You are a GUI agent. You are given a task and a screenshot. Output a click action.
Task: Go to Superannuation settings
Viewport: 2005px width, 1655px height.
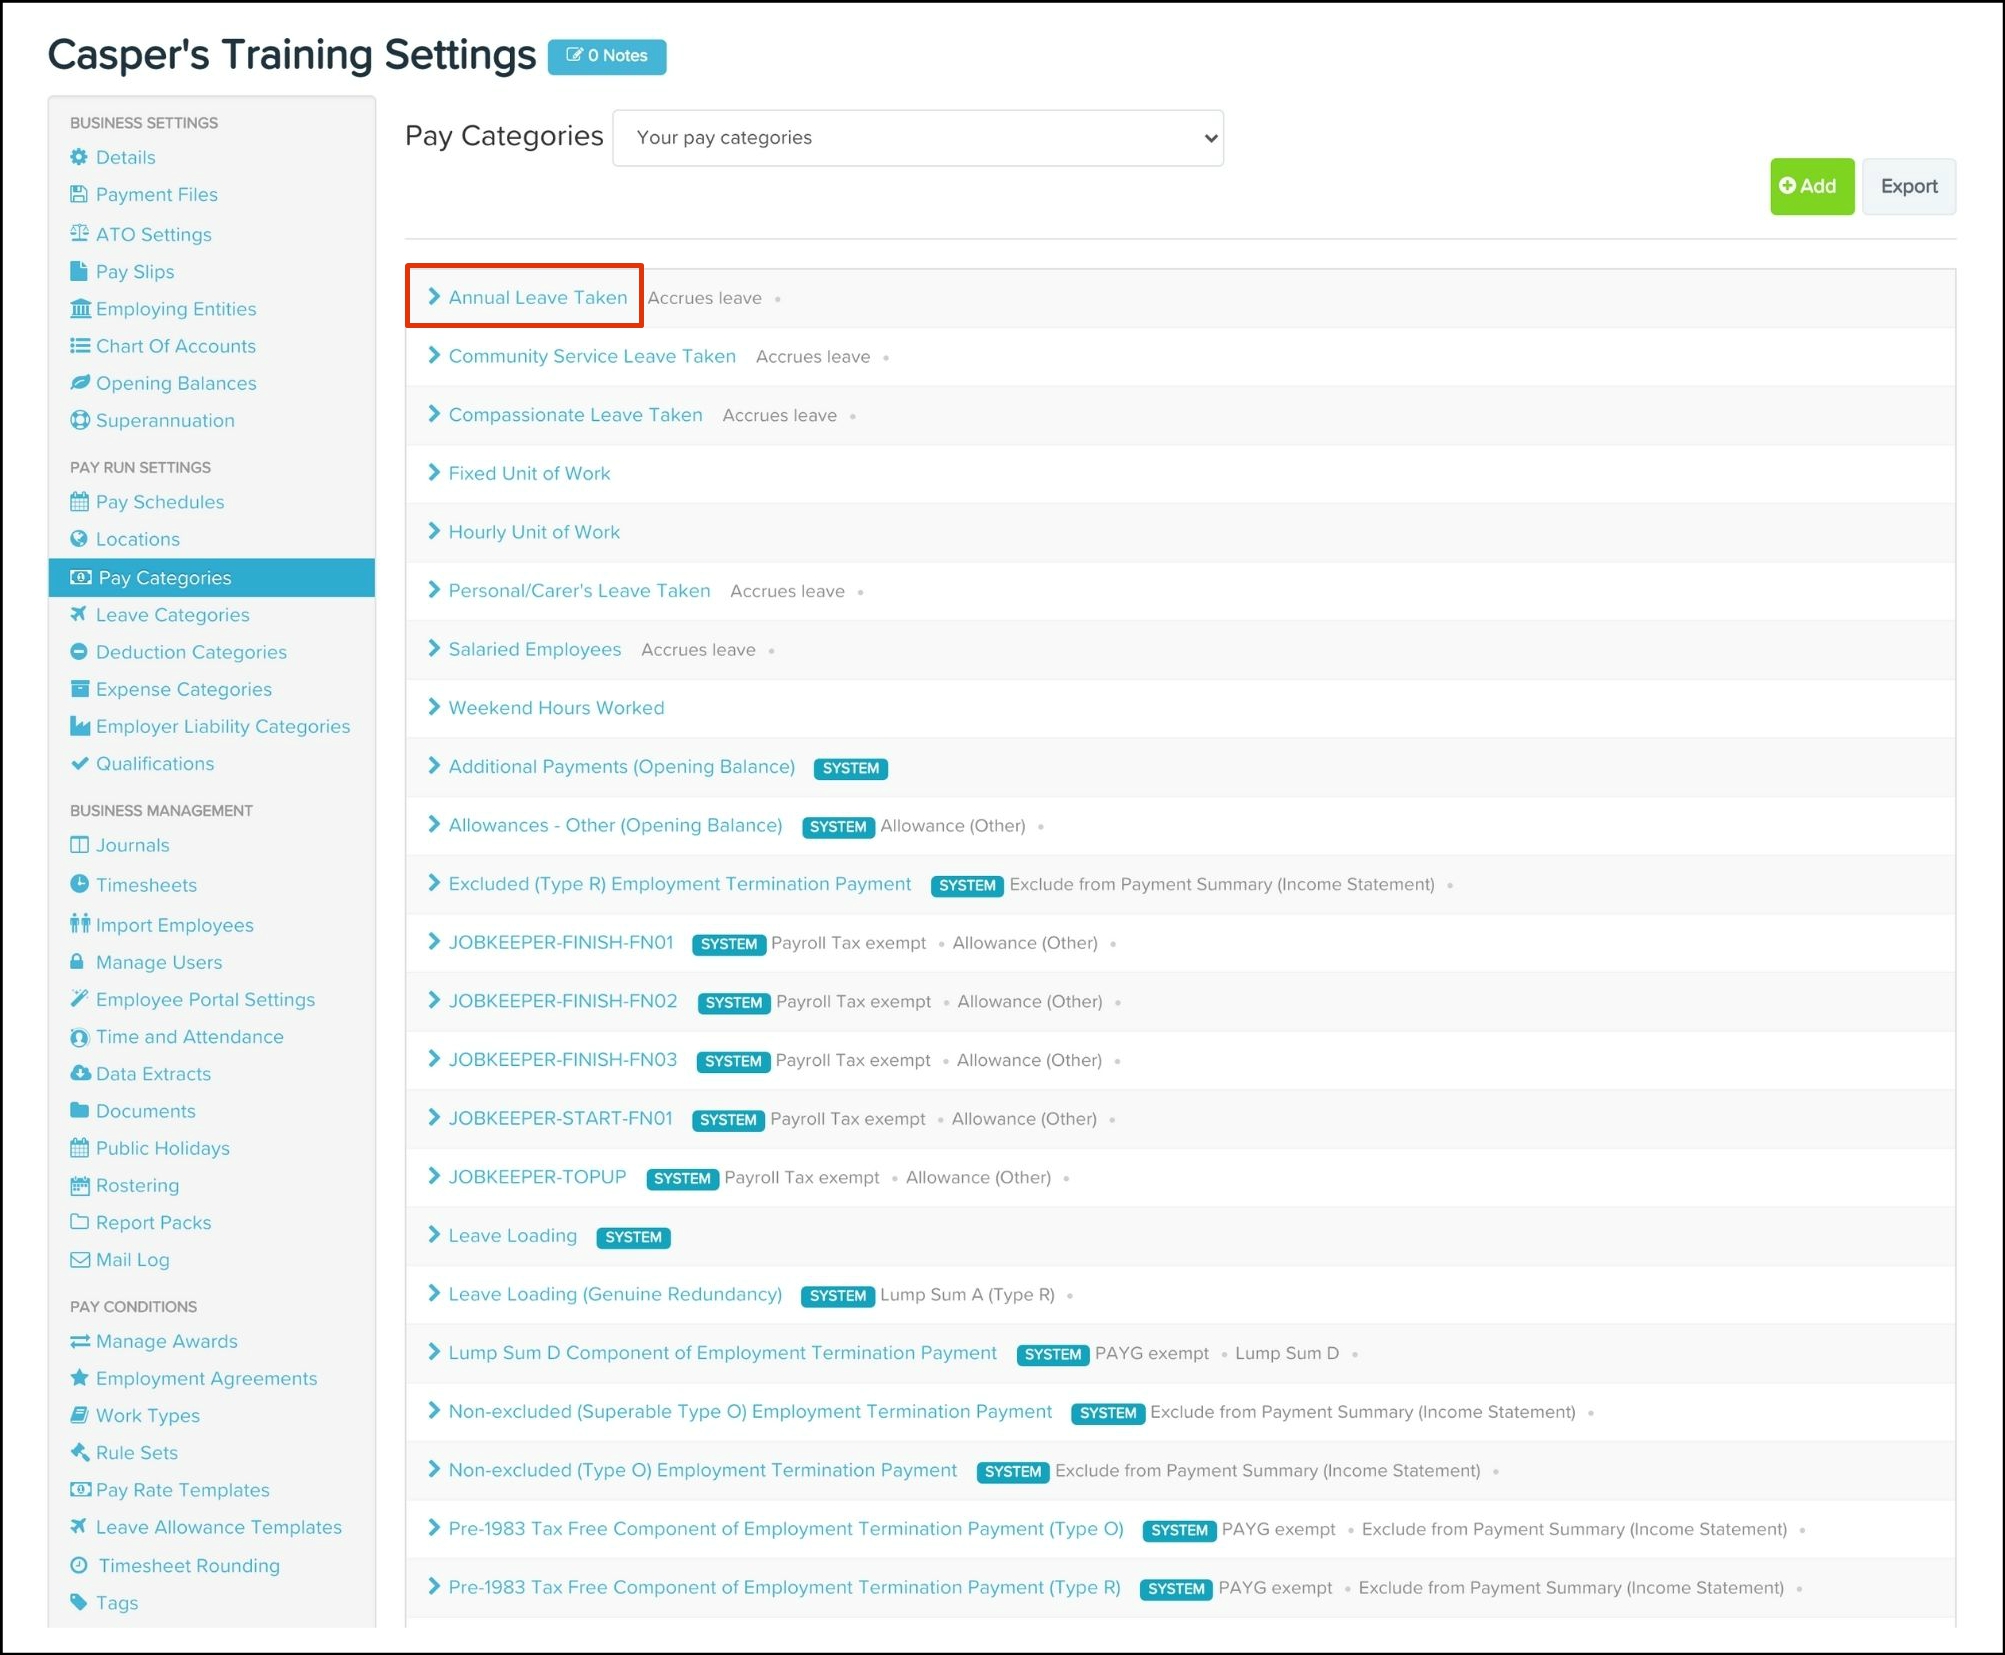(x=165, y=420)
